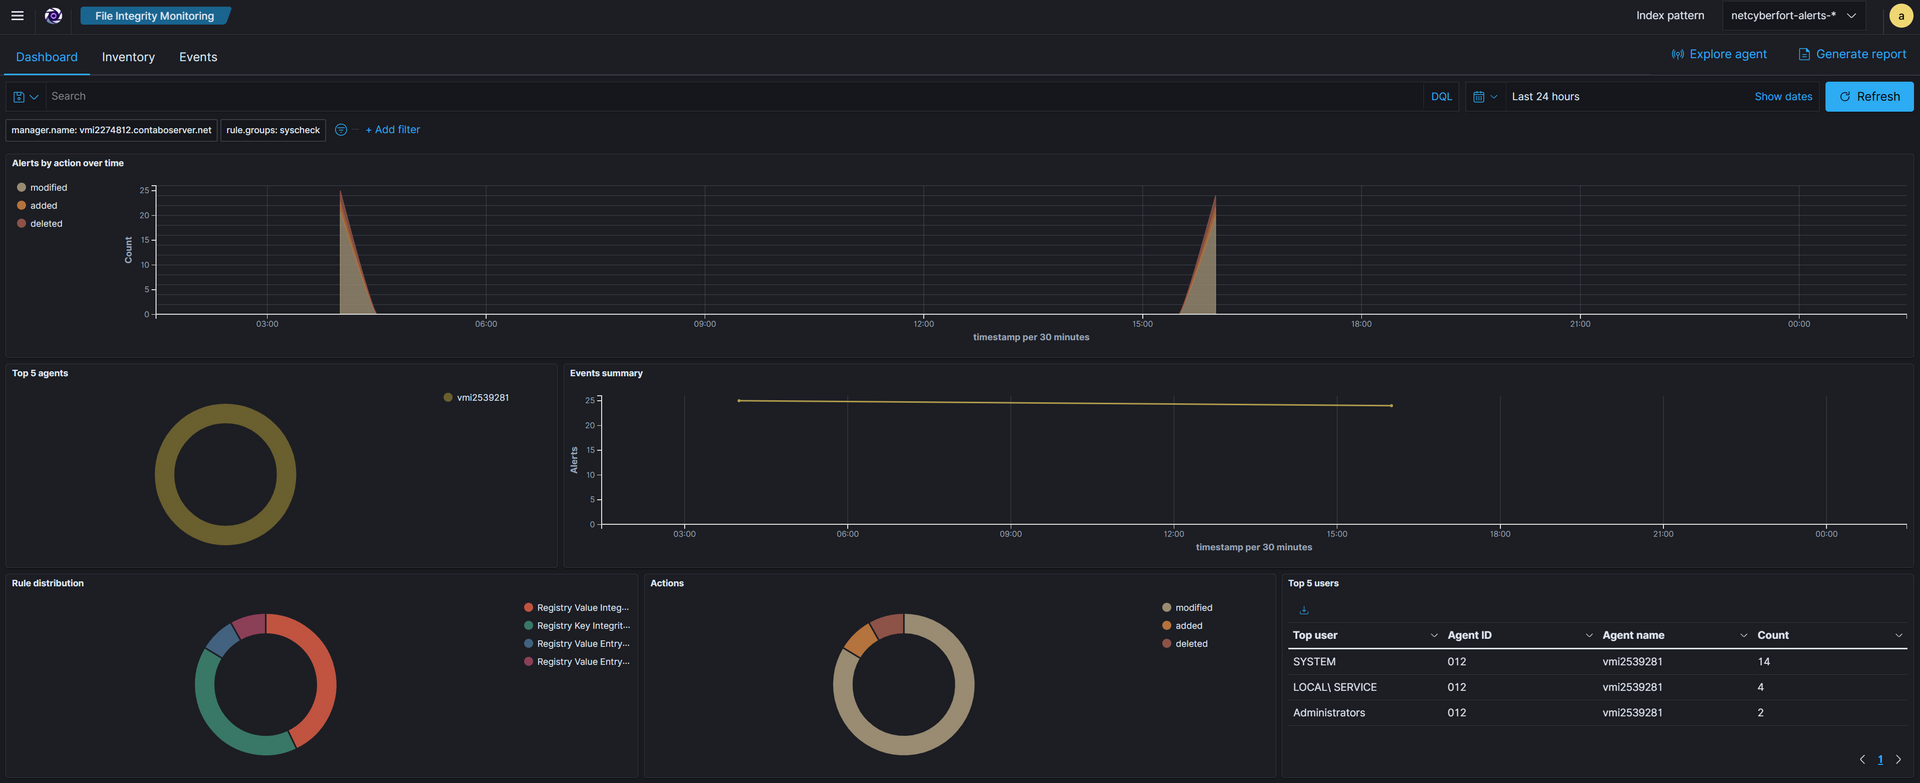1920x783 pixels.
Task: Open Count column options chevron
Action: 1898,636
